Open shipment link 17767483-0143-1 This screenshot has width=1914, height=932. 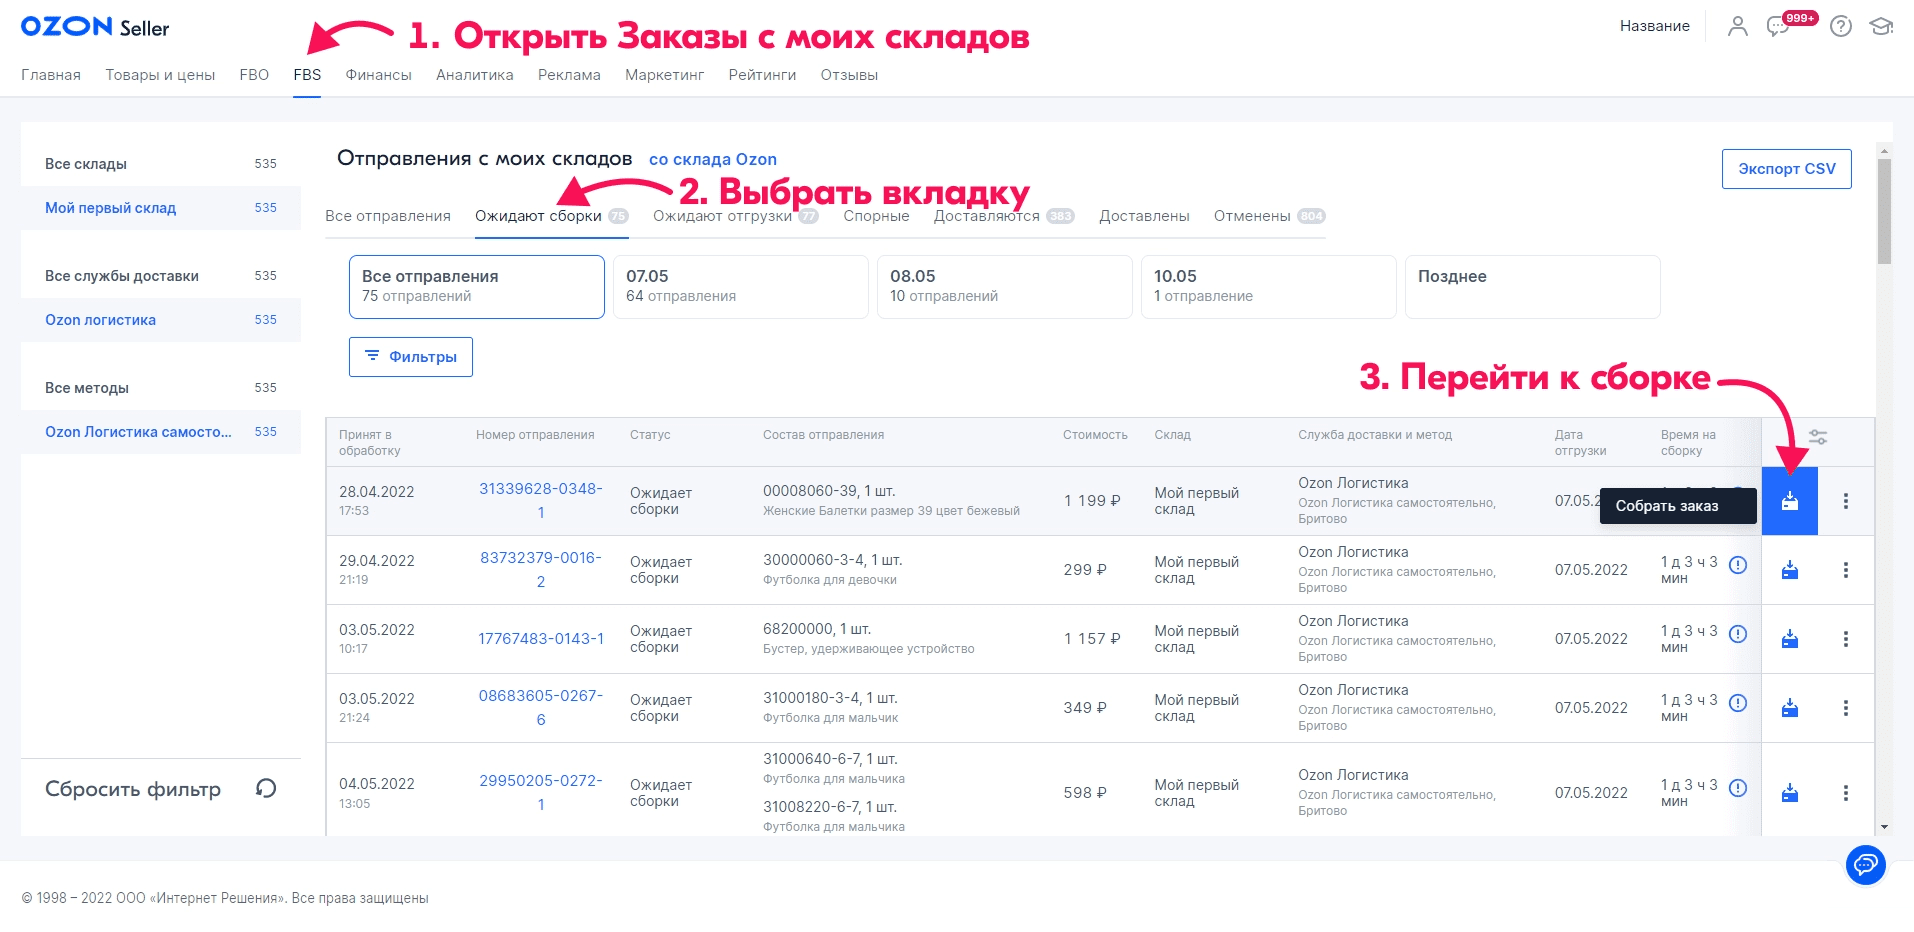coord(540,638)
